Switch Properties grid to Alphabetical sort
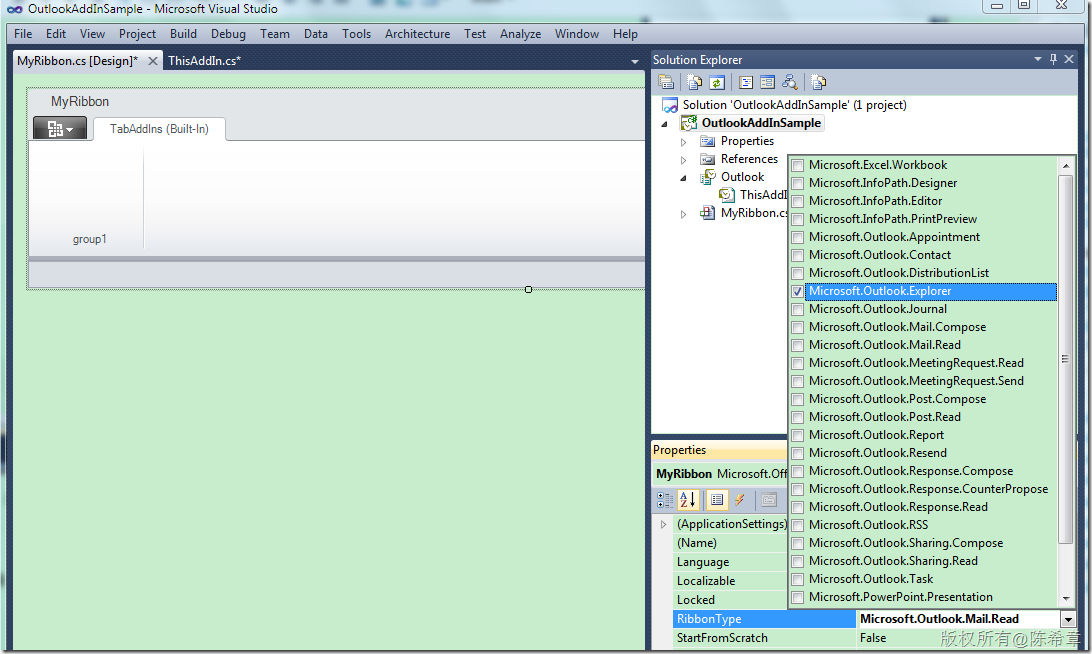This screenshot has width=1092, height=654. [687, 499]
